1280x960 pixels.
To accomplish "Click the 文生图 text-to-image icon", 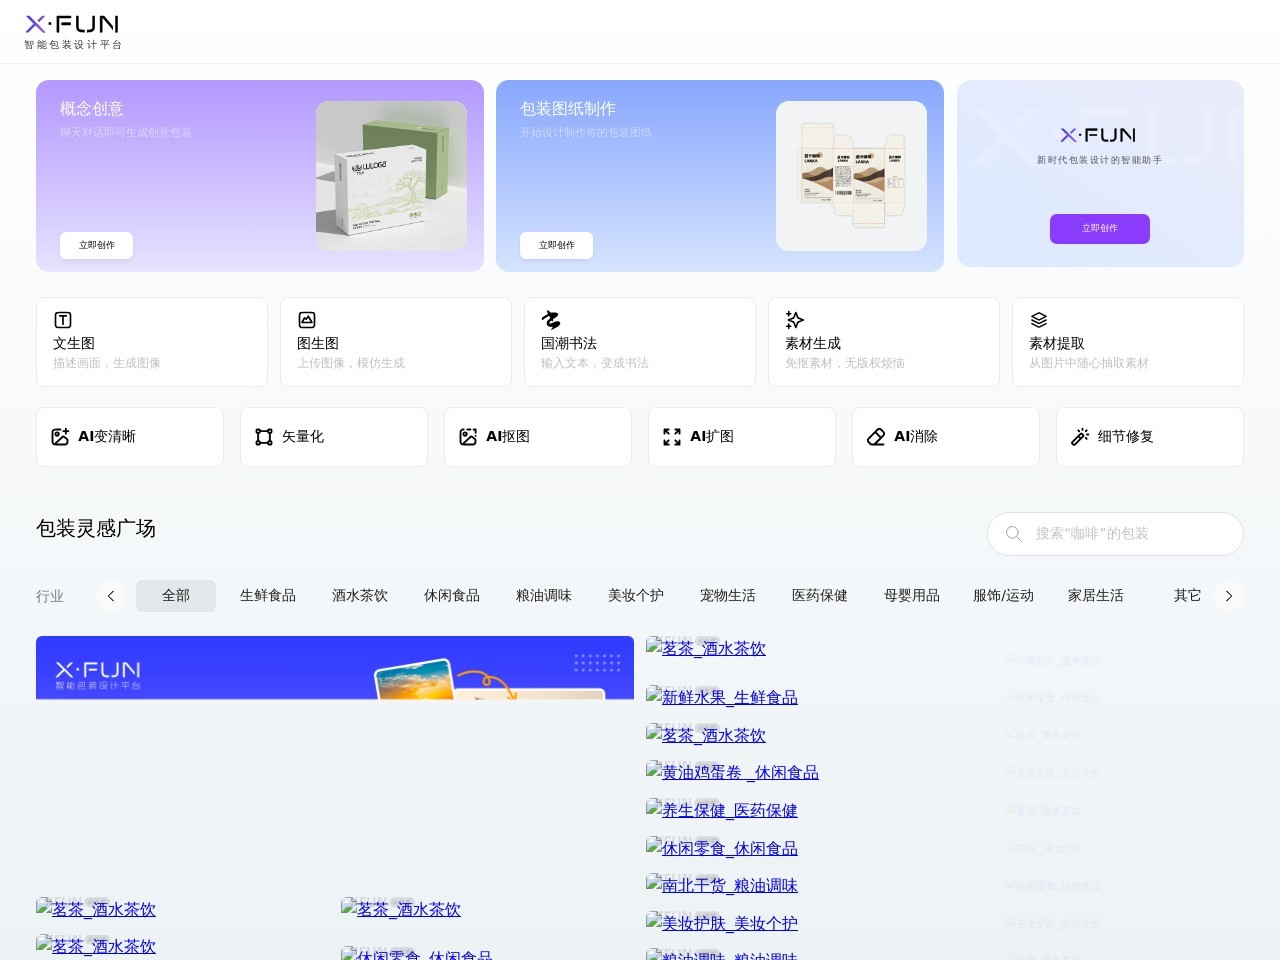I will point(63,320).
